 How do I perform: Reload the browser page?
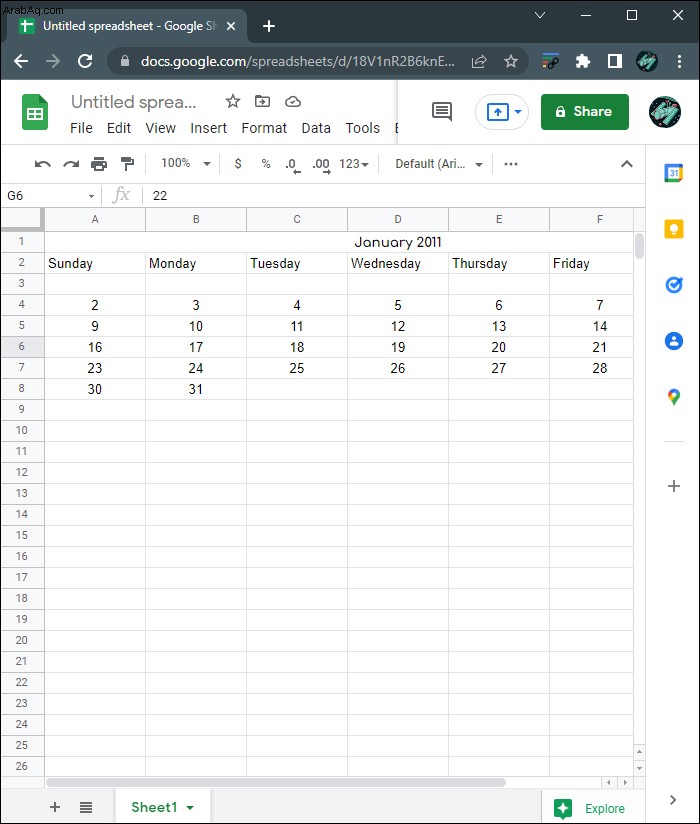pyautogui.click(x=85, y=61)
